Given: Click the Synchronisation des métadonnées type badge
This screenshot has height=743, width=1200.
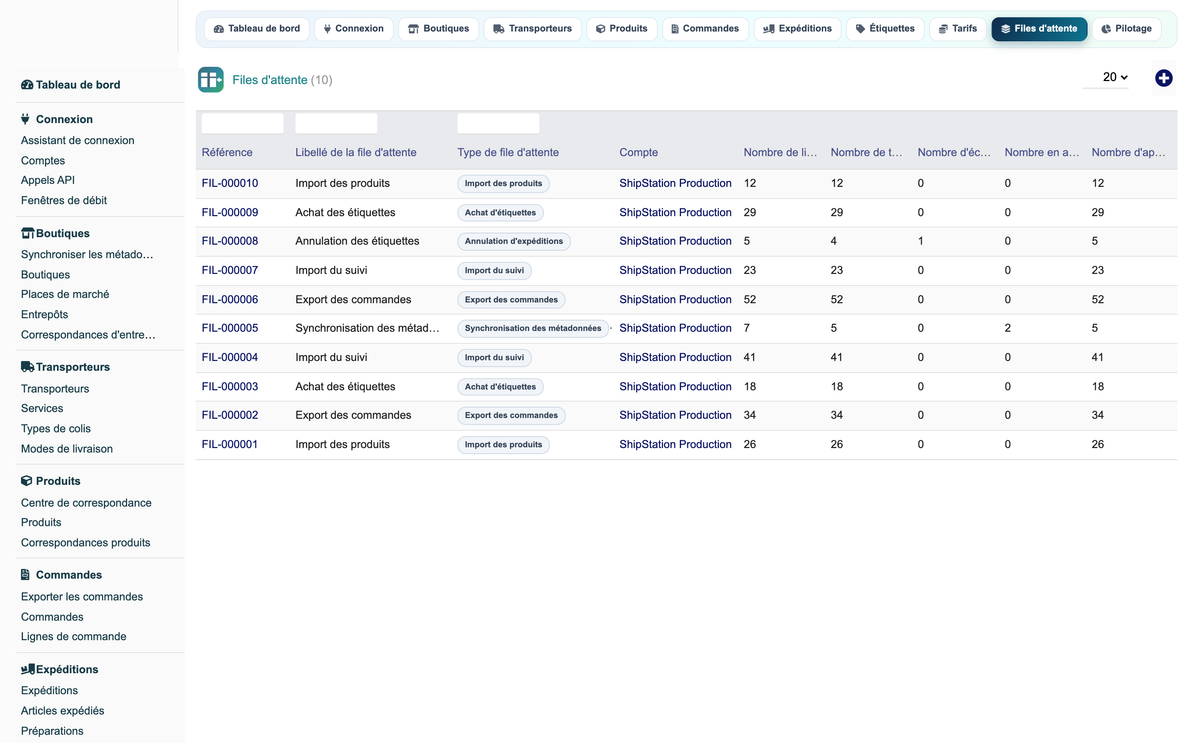Looking at the screenshot, I should tap(533, 328).
